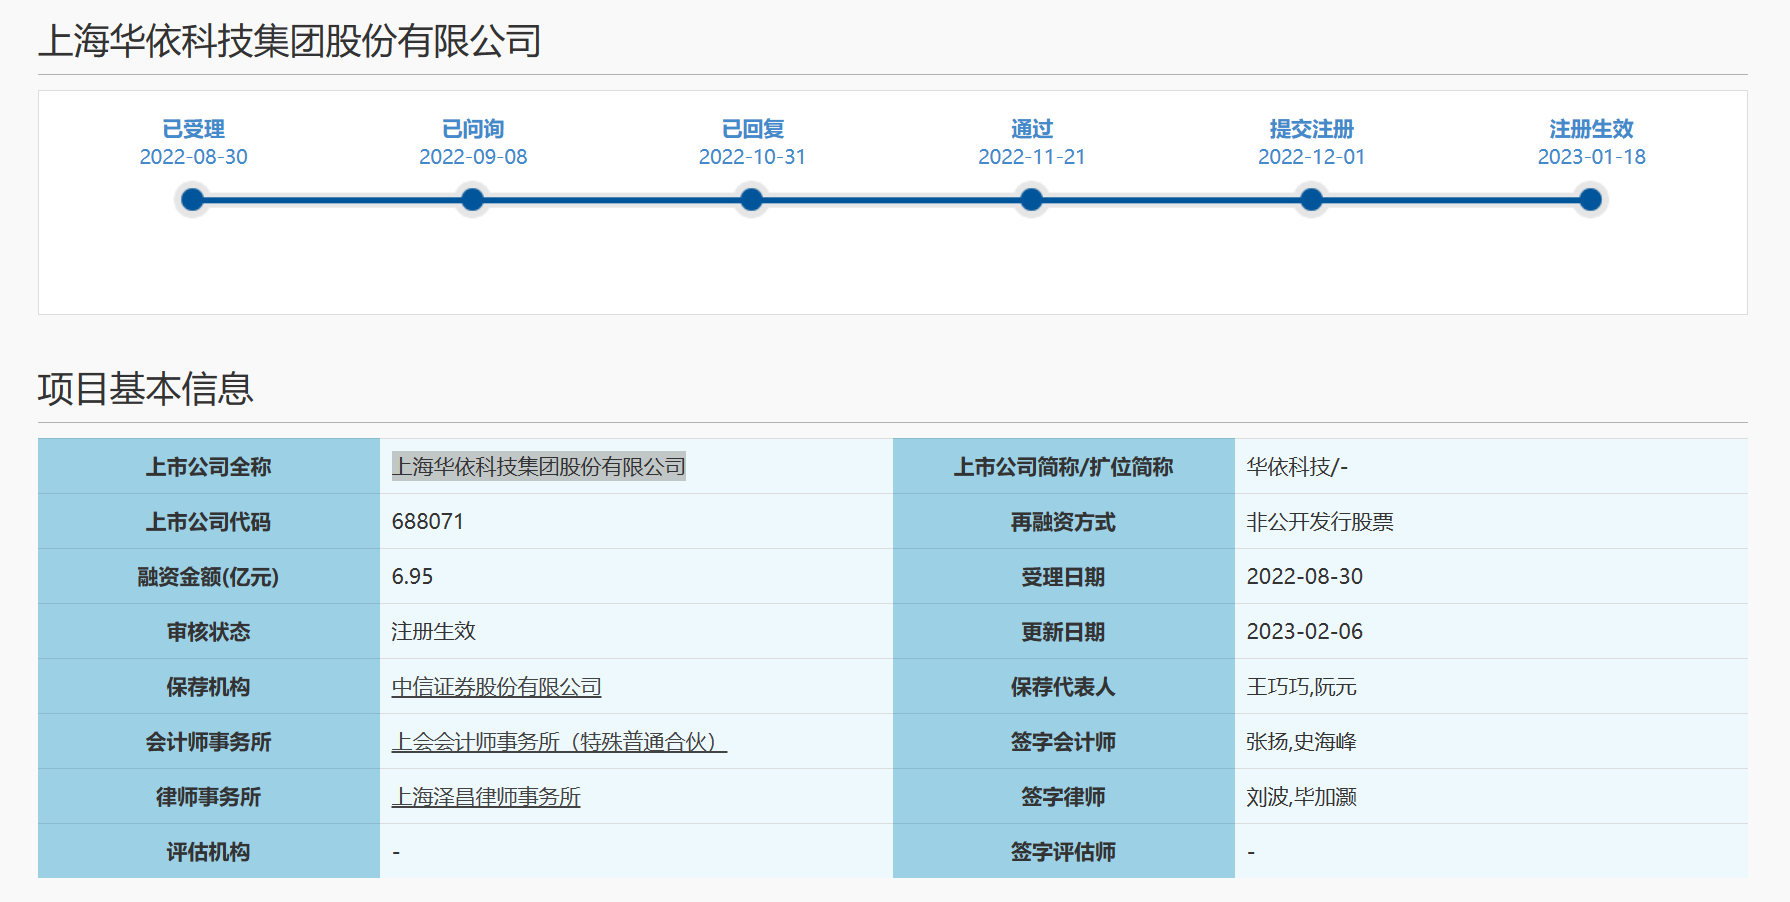The width and height of the screenshot is (1790, 902).
Task: Click the 注册生效 stage label
Action: 1591,129
